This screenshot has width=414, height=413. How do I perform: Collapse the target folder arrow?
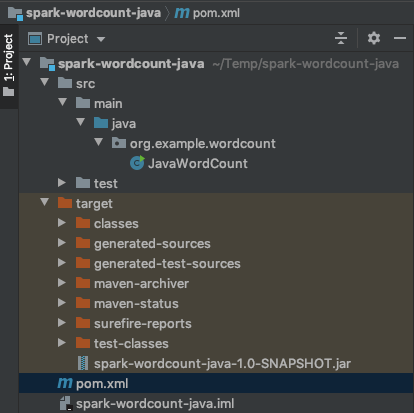point(45,202)
